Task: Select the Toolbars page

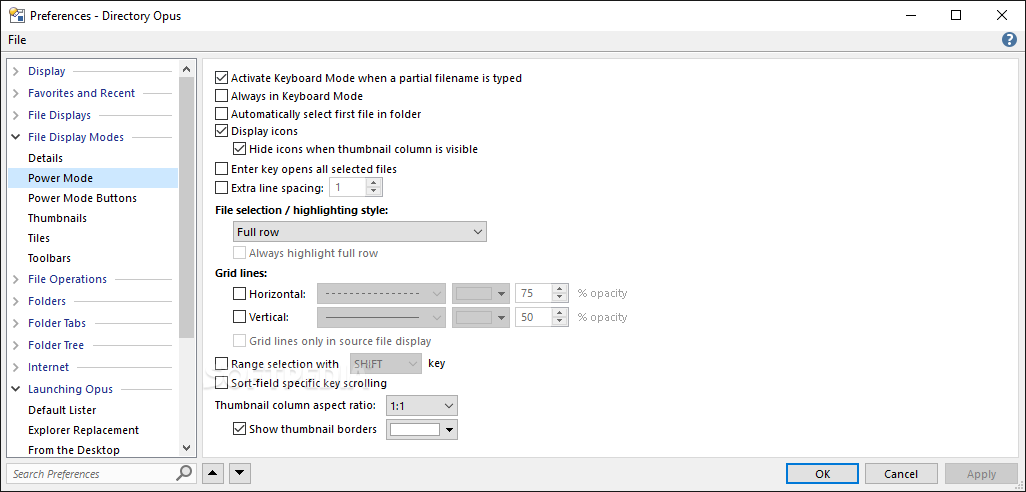Action: (49, 258)
